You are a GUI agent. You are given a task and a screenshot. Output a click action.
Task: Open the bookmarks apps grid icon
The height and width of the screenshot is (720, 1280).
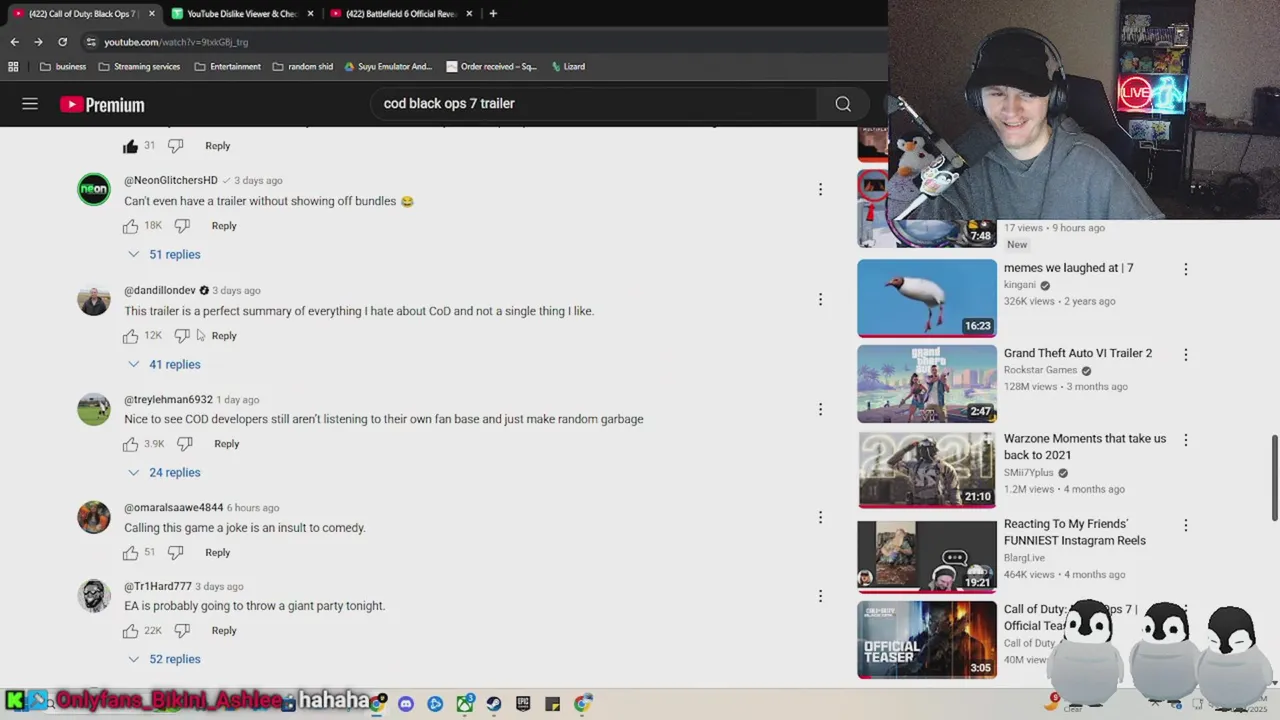coord(13,67)
